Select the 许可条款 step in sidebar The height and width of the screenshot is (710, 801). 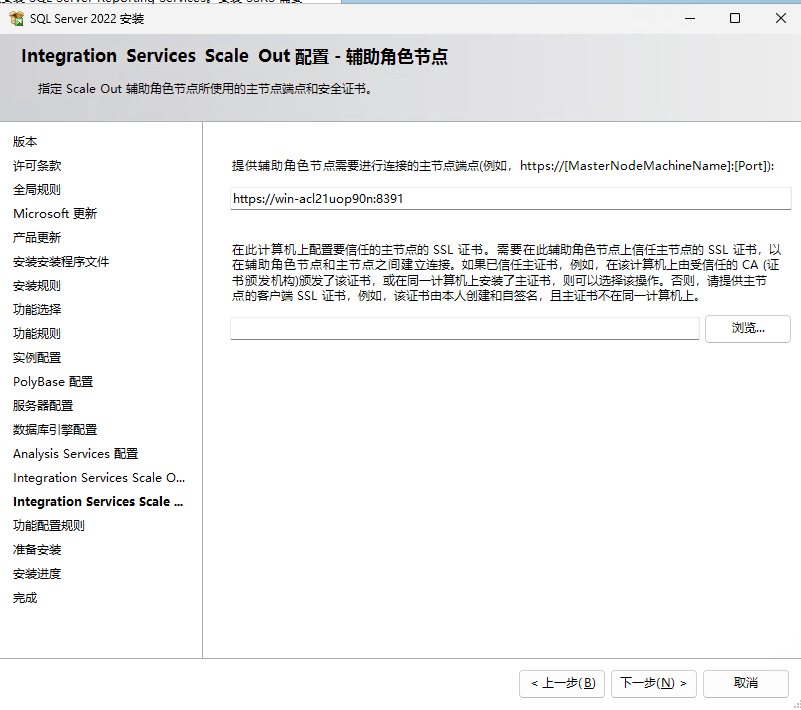[37, 165]
